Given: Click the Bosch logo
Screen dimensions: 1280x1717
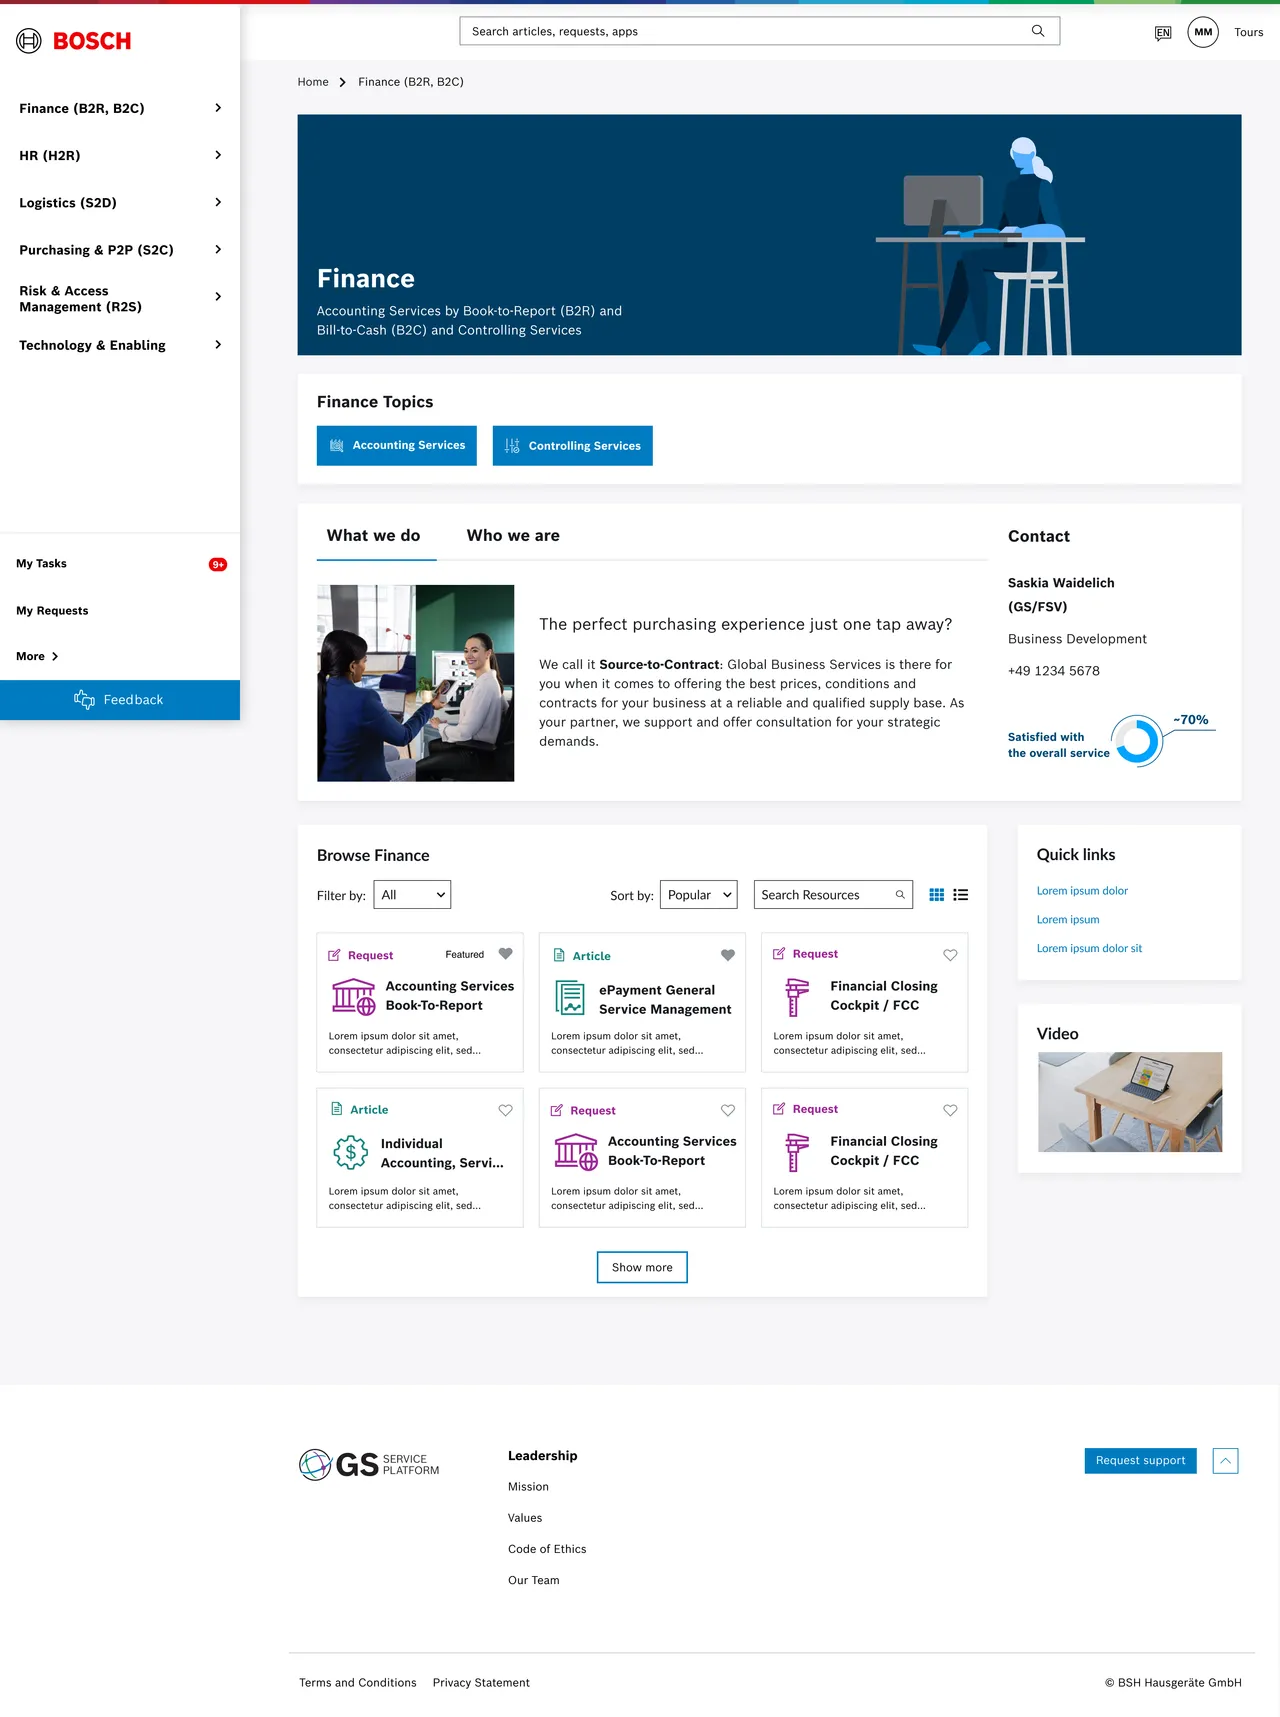Looking at the screenshot, I should [74, 41].
